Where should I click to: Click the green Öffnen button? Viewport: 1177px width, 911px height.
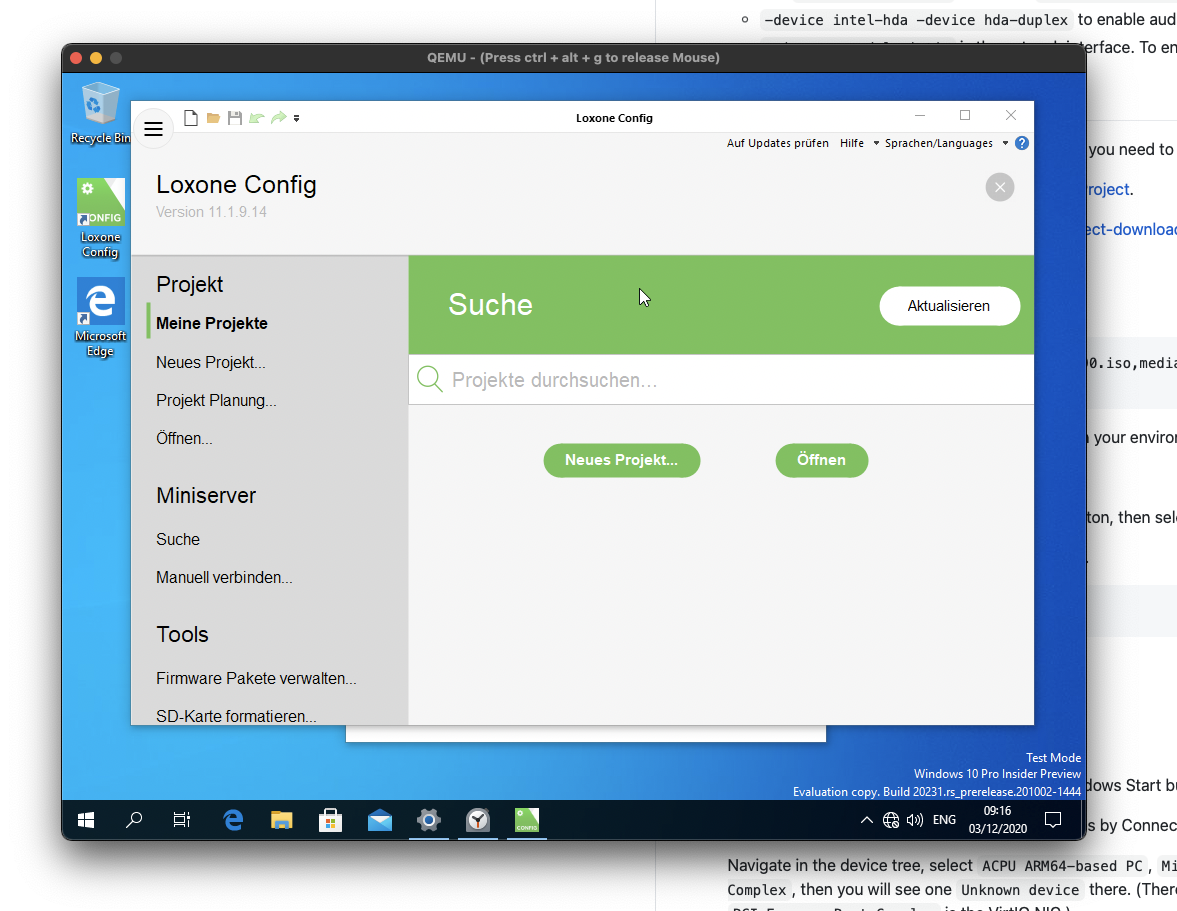tap(822, 460)
